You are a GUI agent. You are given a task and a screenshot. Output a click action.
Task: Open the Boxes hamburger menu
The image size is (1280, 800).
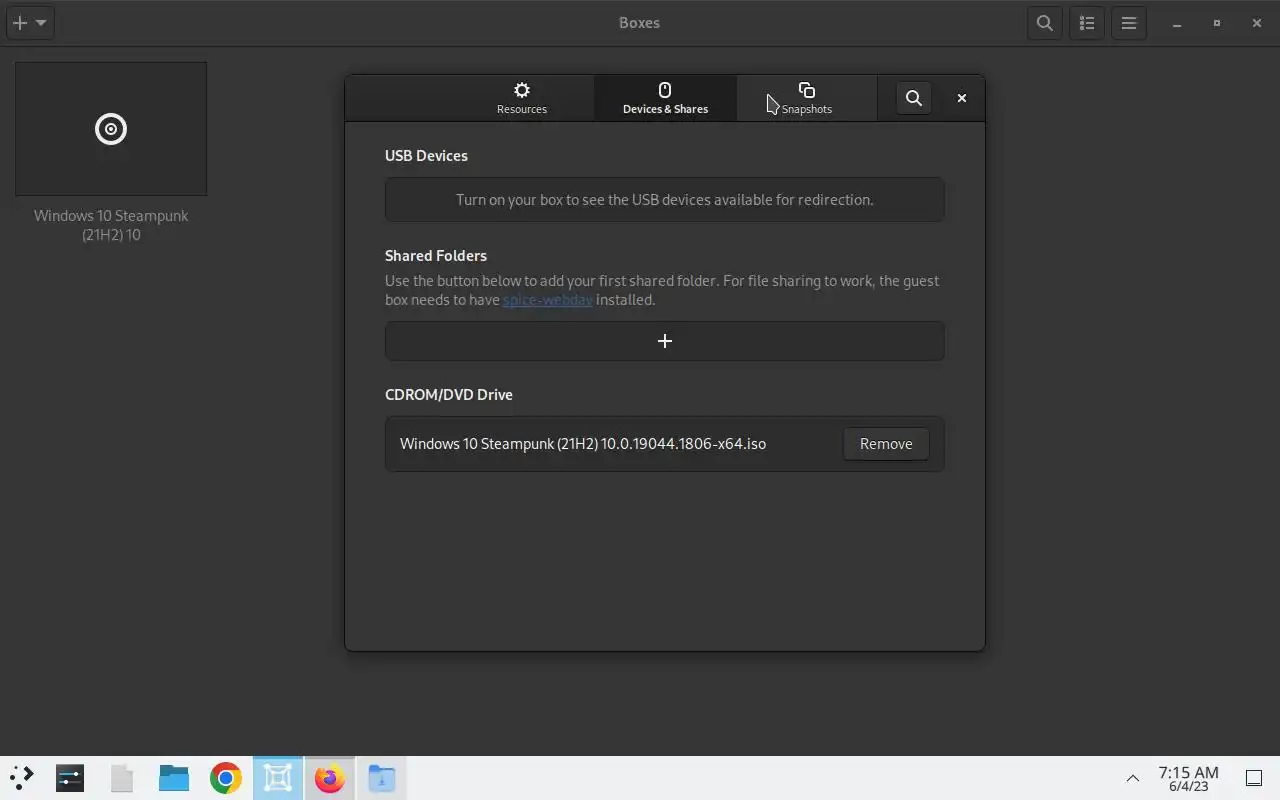point(1129,22)
